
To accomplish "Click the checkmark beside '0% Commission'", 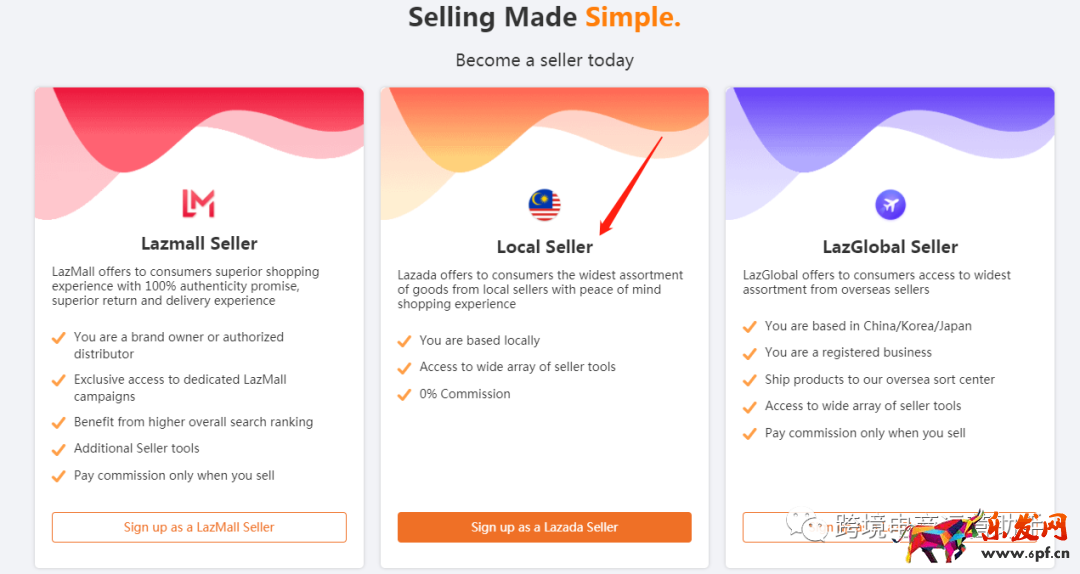I will 404,394.
